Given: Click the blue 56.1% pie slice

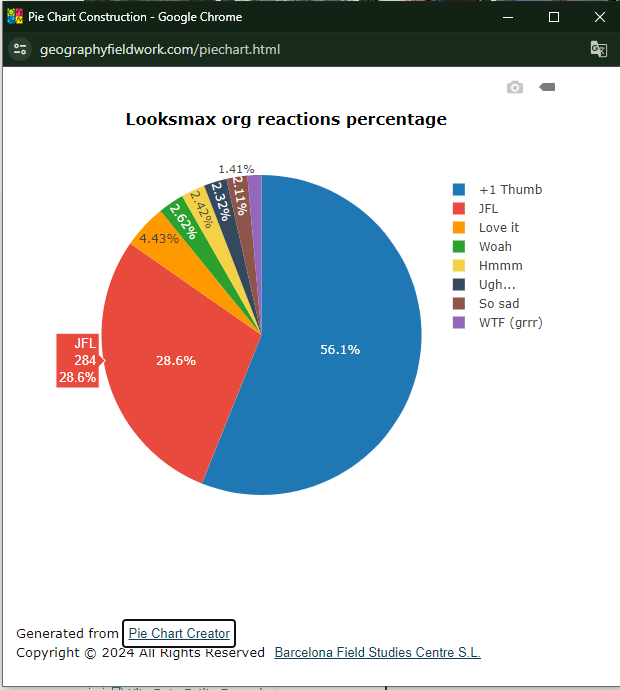Looking at the screenshot, I should click(x=340, y=349).
